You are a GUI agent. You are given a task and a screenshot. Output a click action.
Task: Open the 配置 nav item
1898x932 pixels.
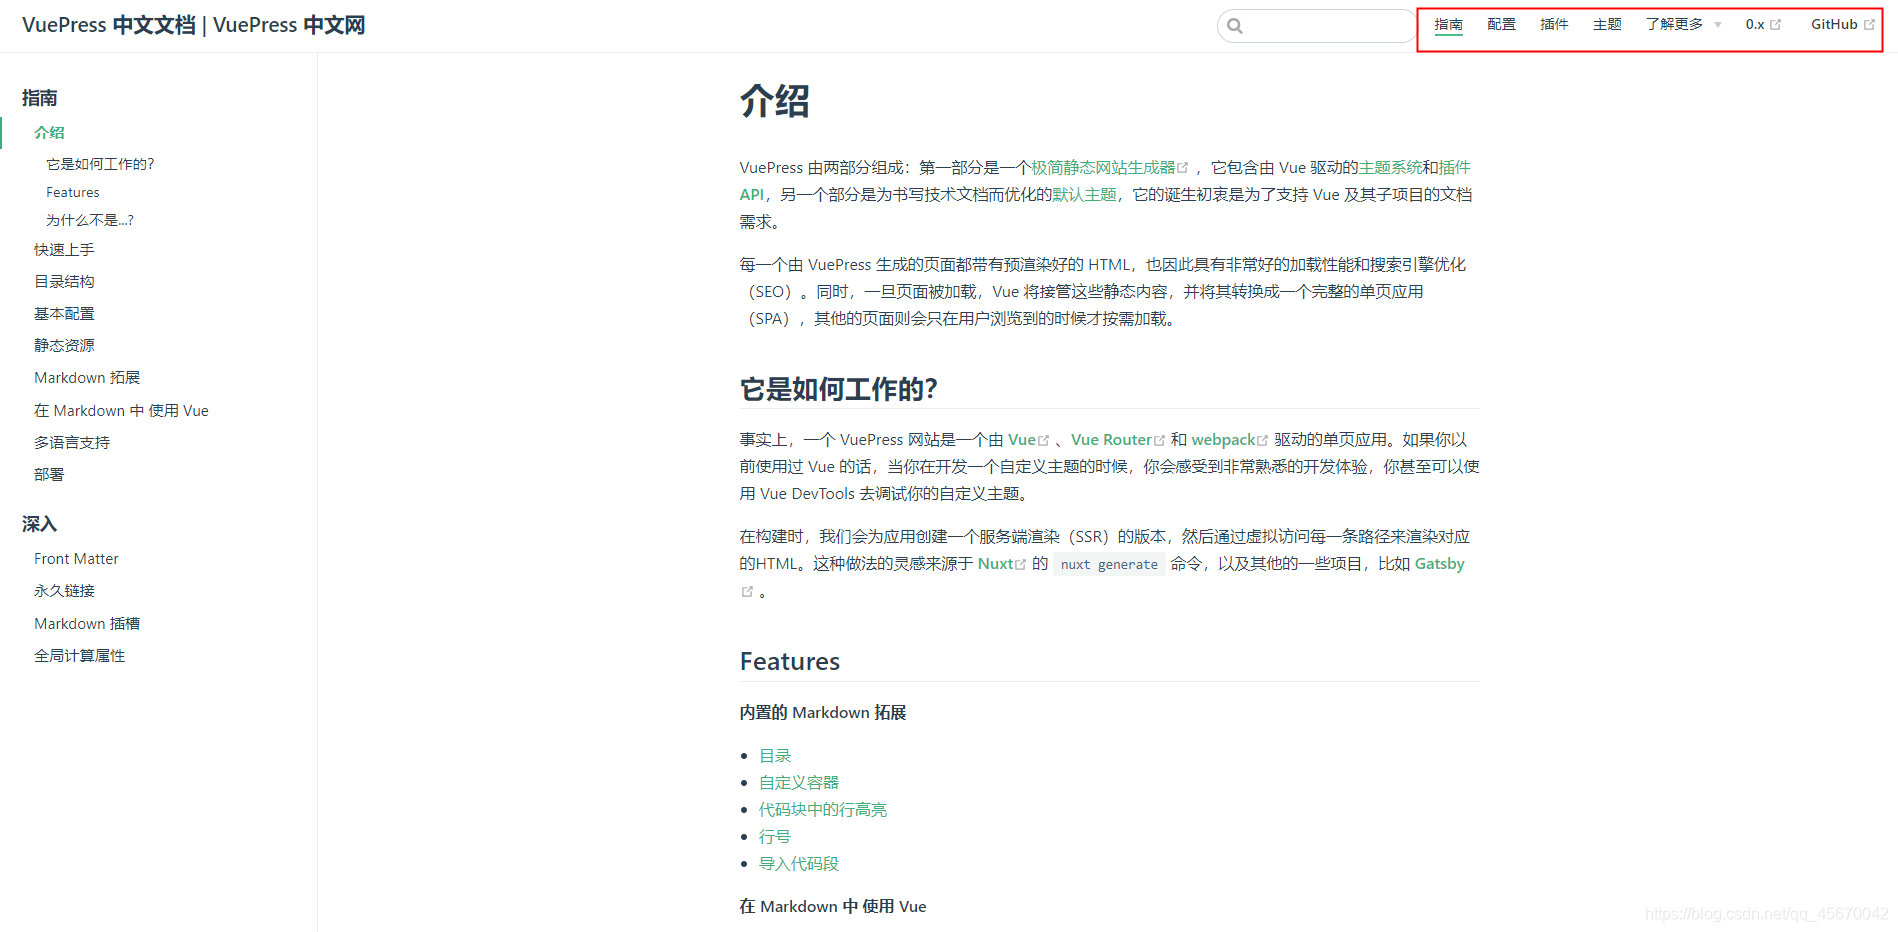pyautogui.click(x=1501, y=25)
